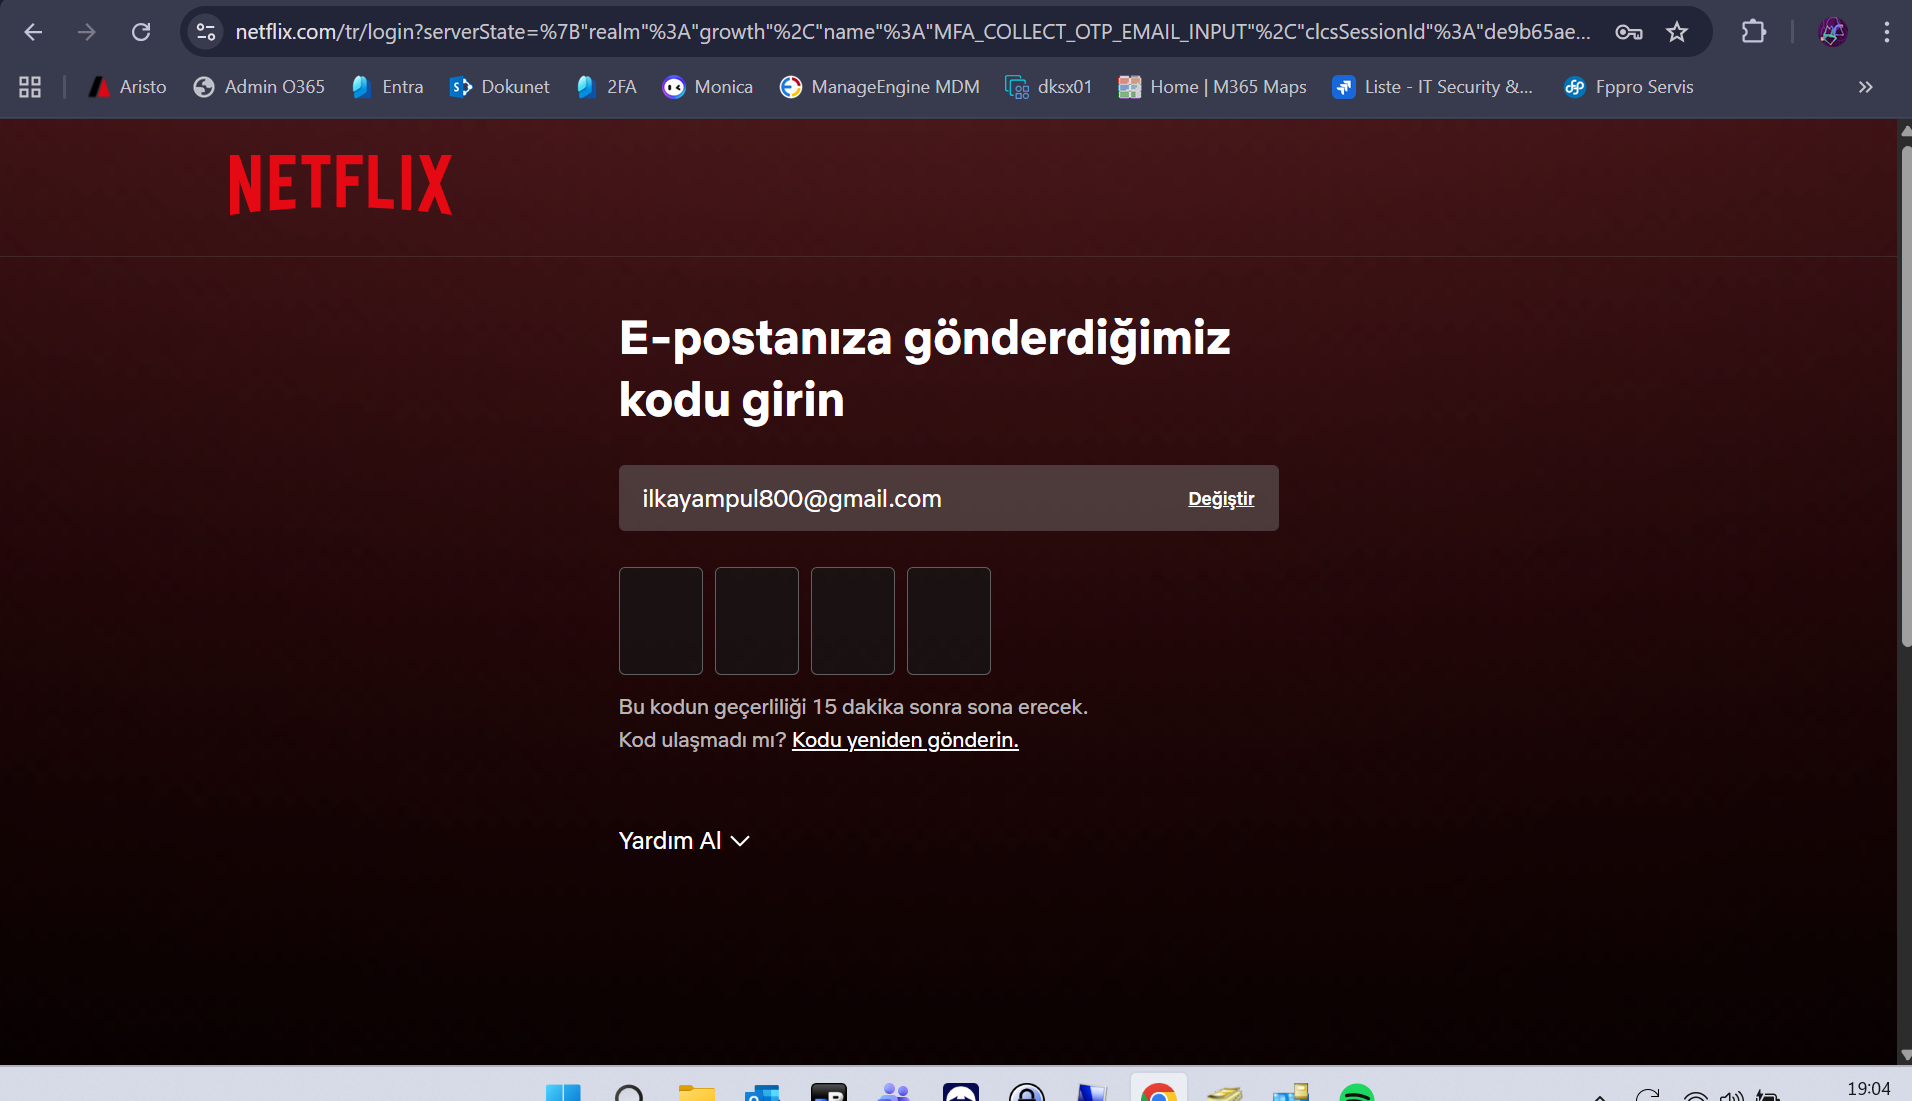Click the ilkayampul800@gmail.com email text

click(792, 498)
